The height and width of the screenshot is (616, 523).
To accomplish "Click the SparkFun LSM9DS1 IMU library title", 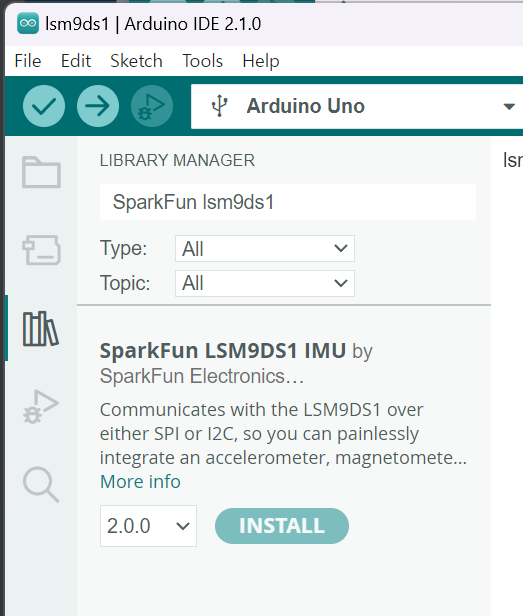I will click(x=223, y=350).
